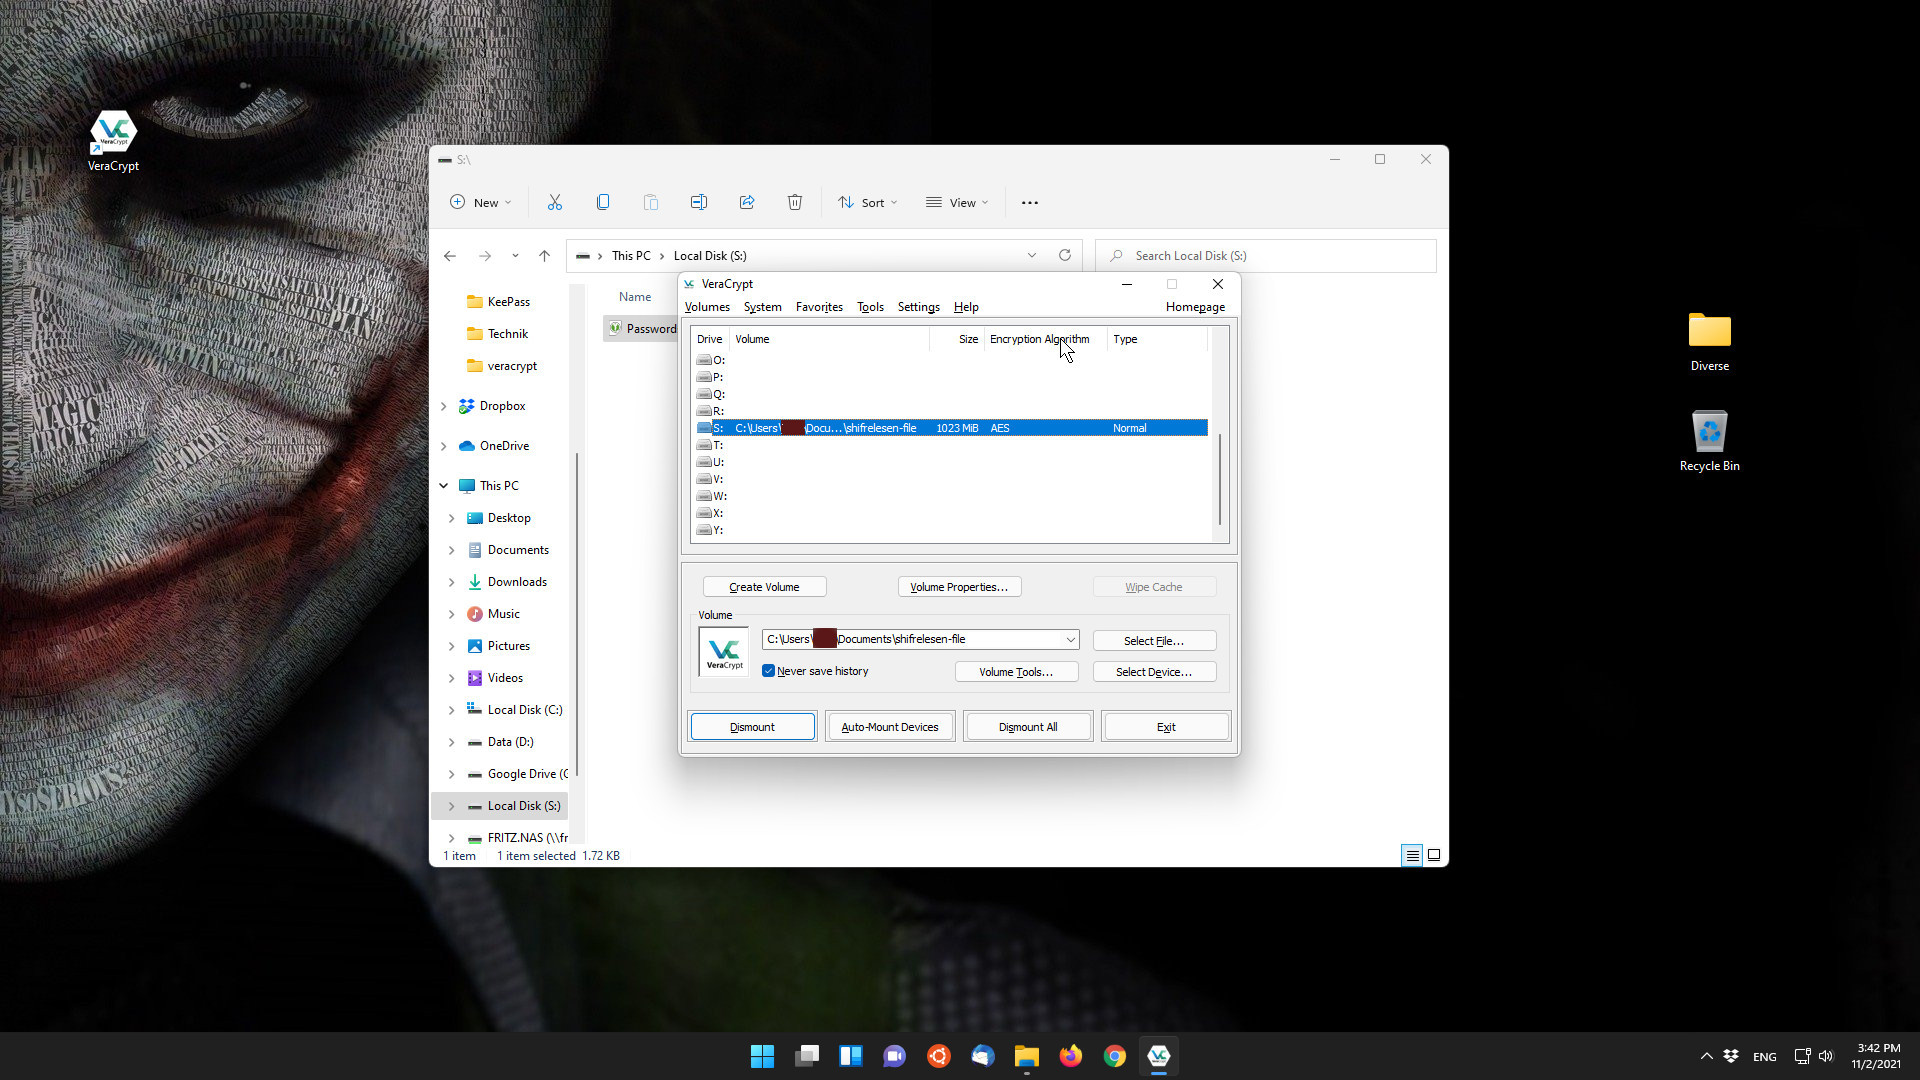
Task: Expand the address bar history dropdown
Action: [1032, 255]
